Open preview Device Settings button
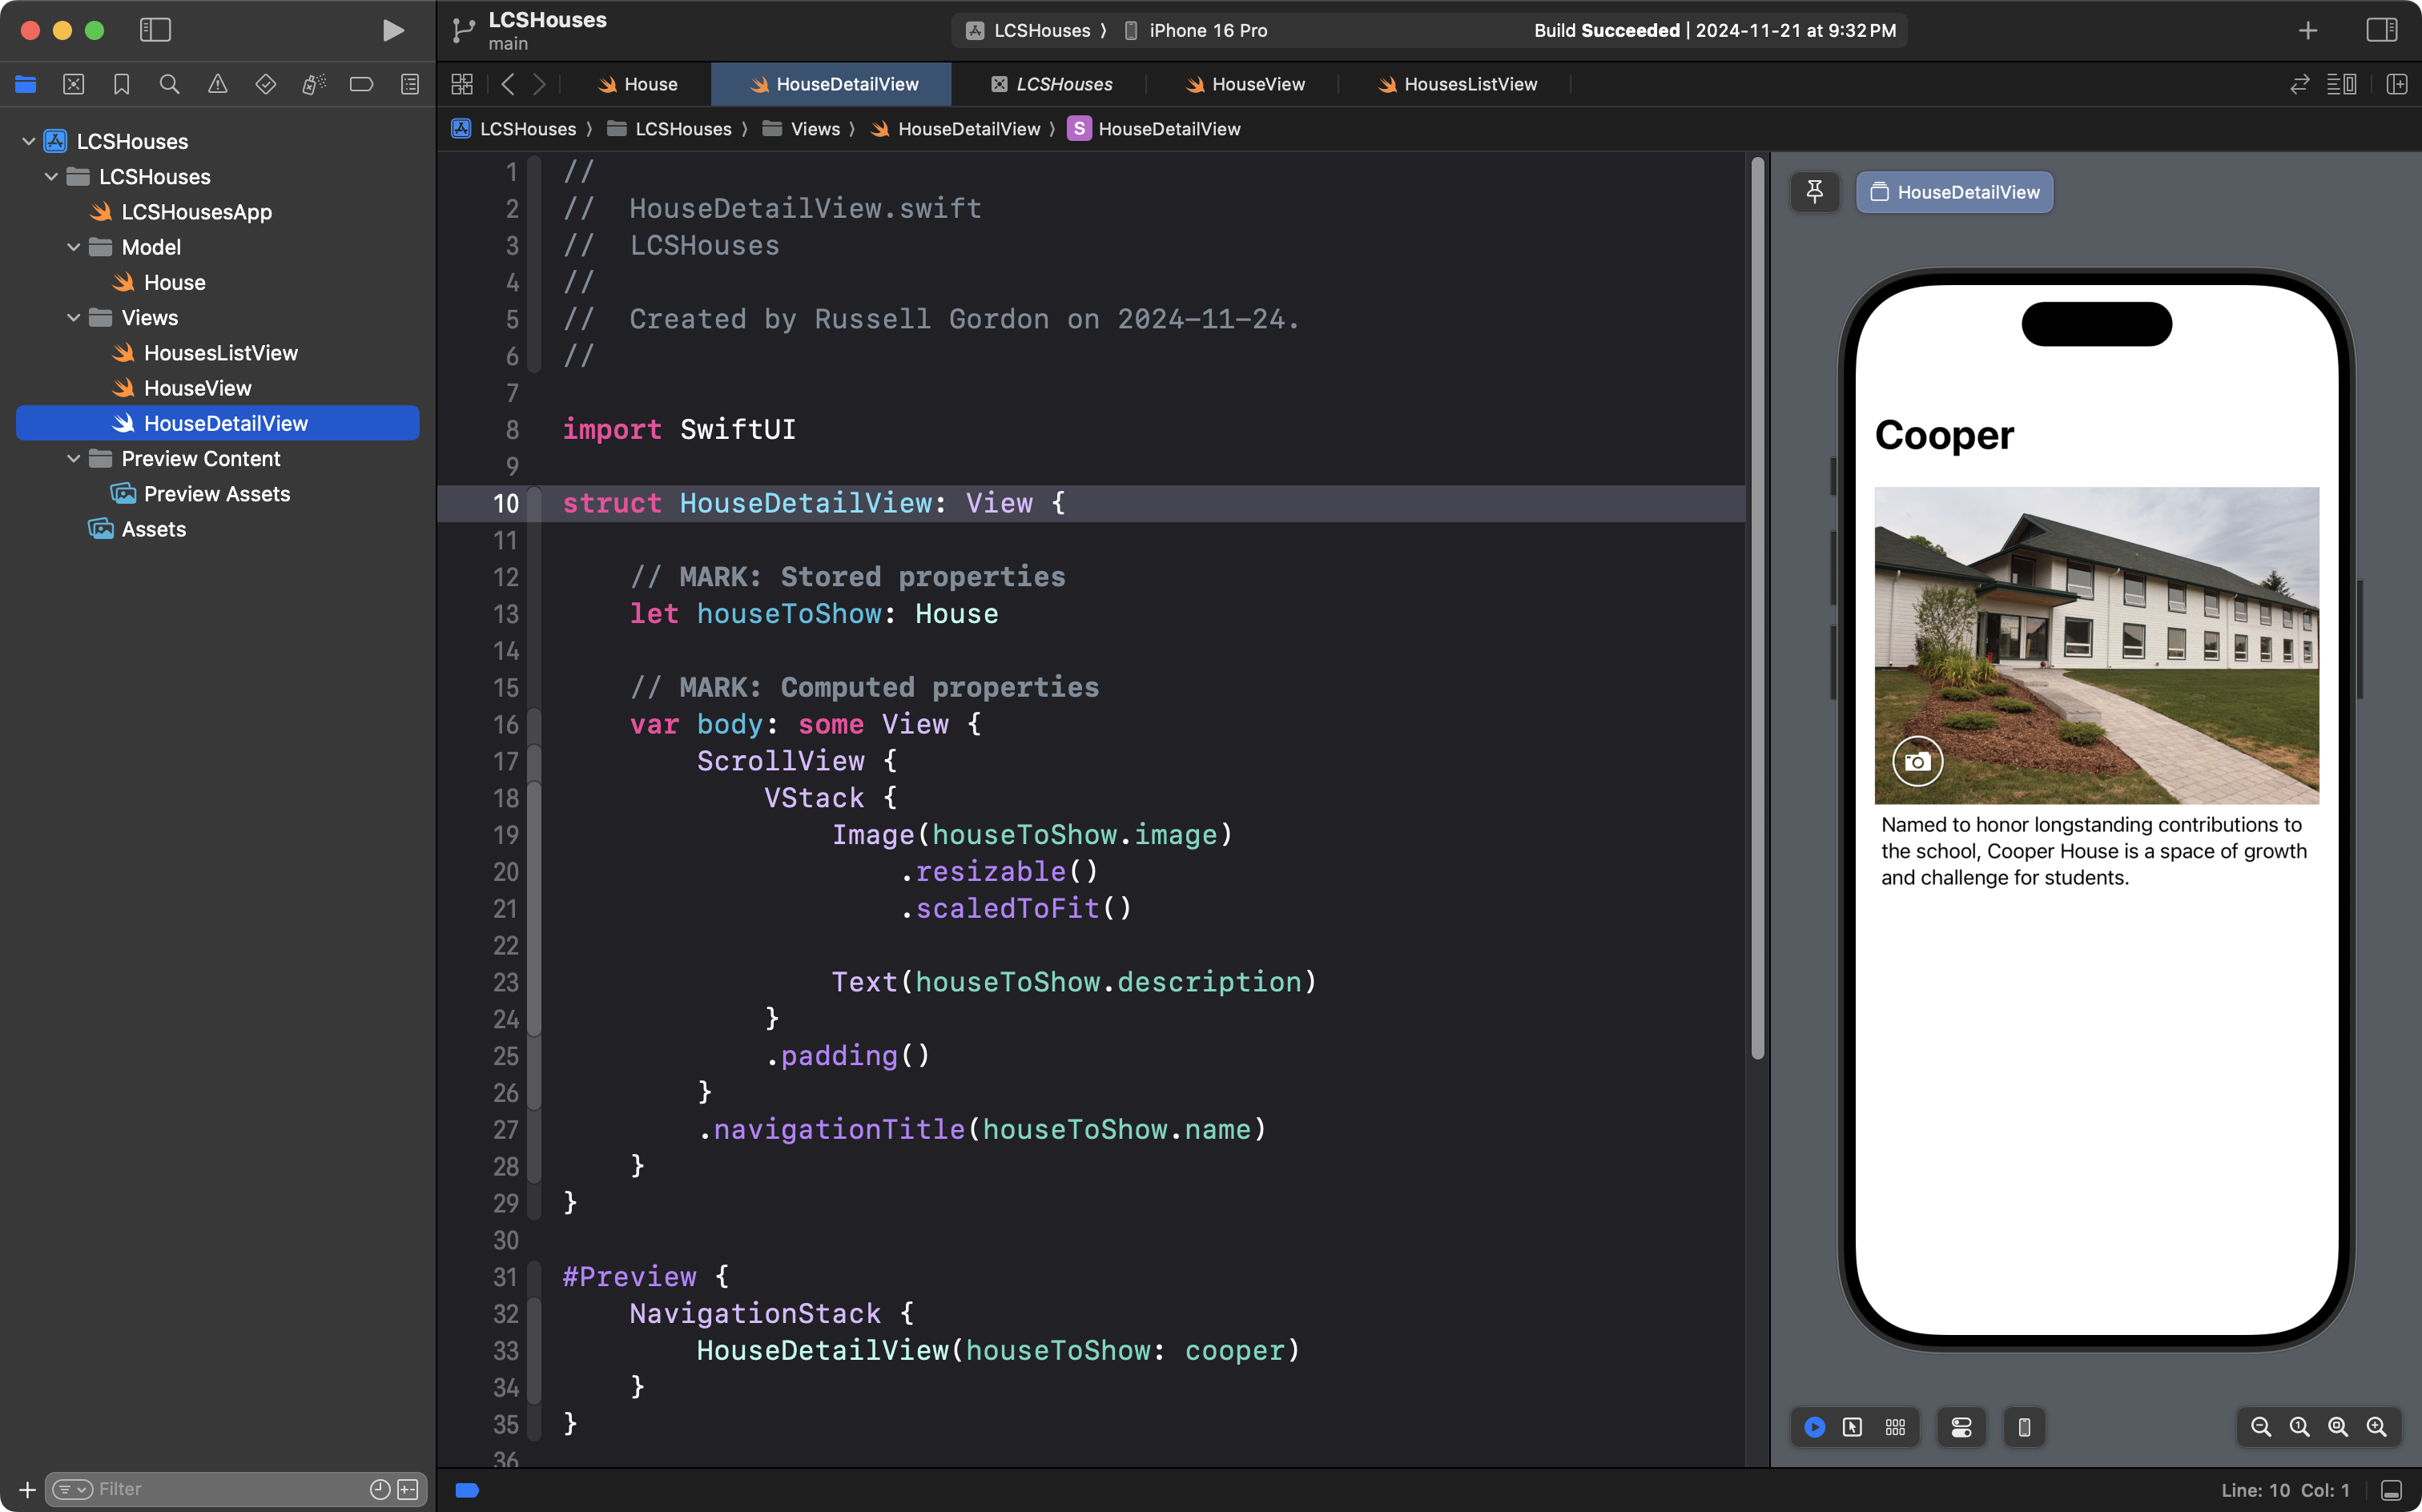 1961,1427
